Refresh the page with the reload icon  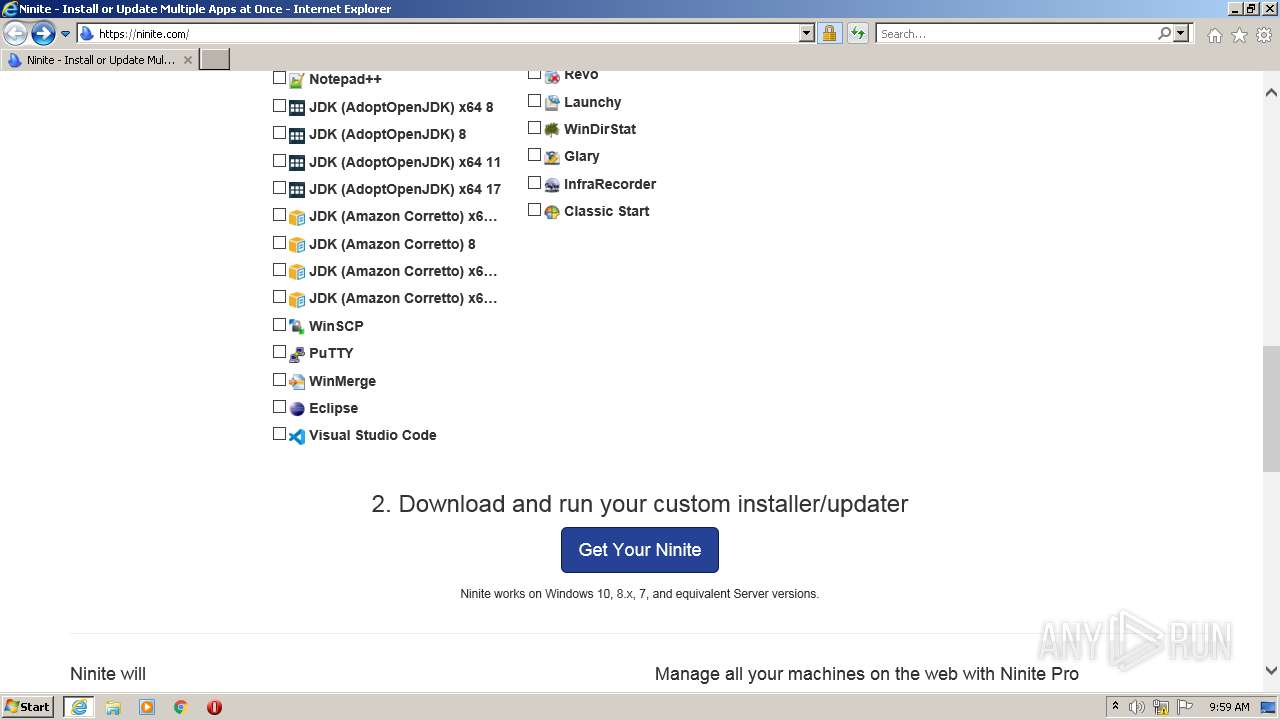click(858, 33)
